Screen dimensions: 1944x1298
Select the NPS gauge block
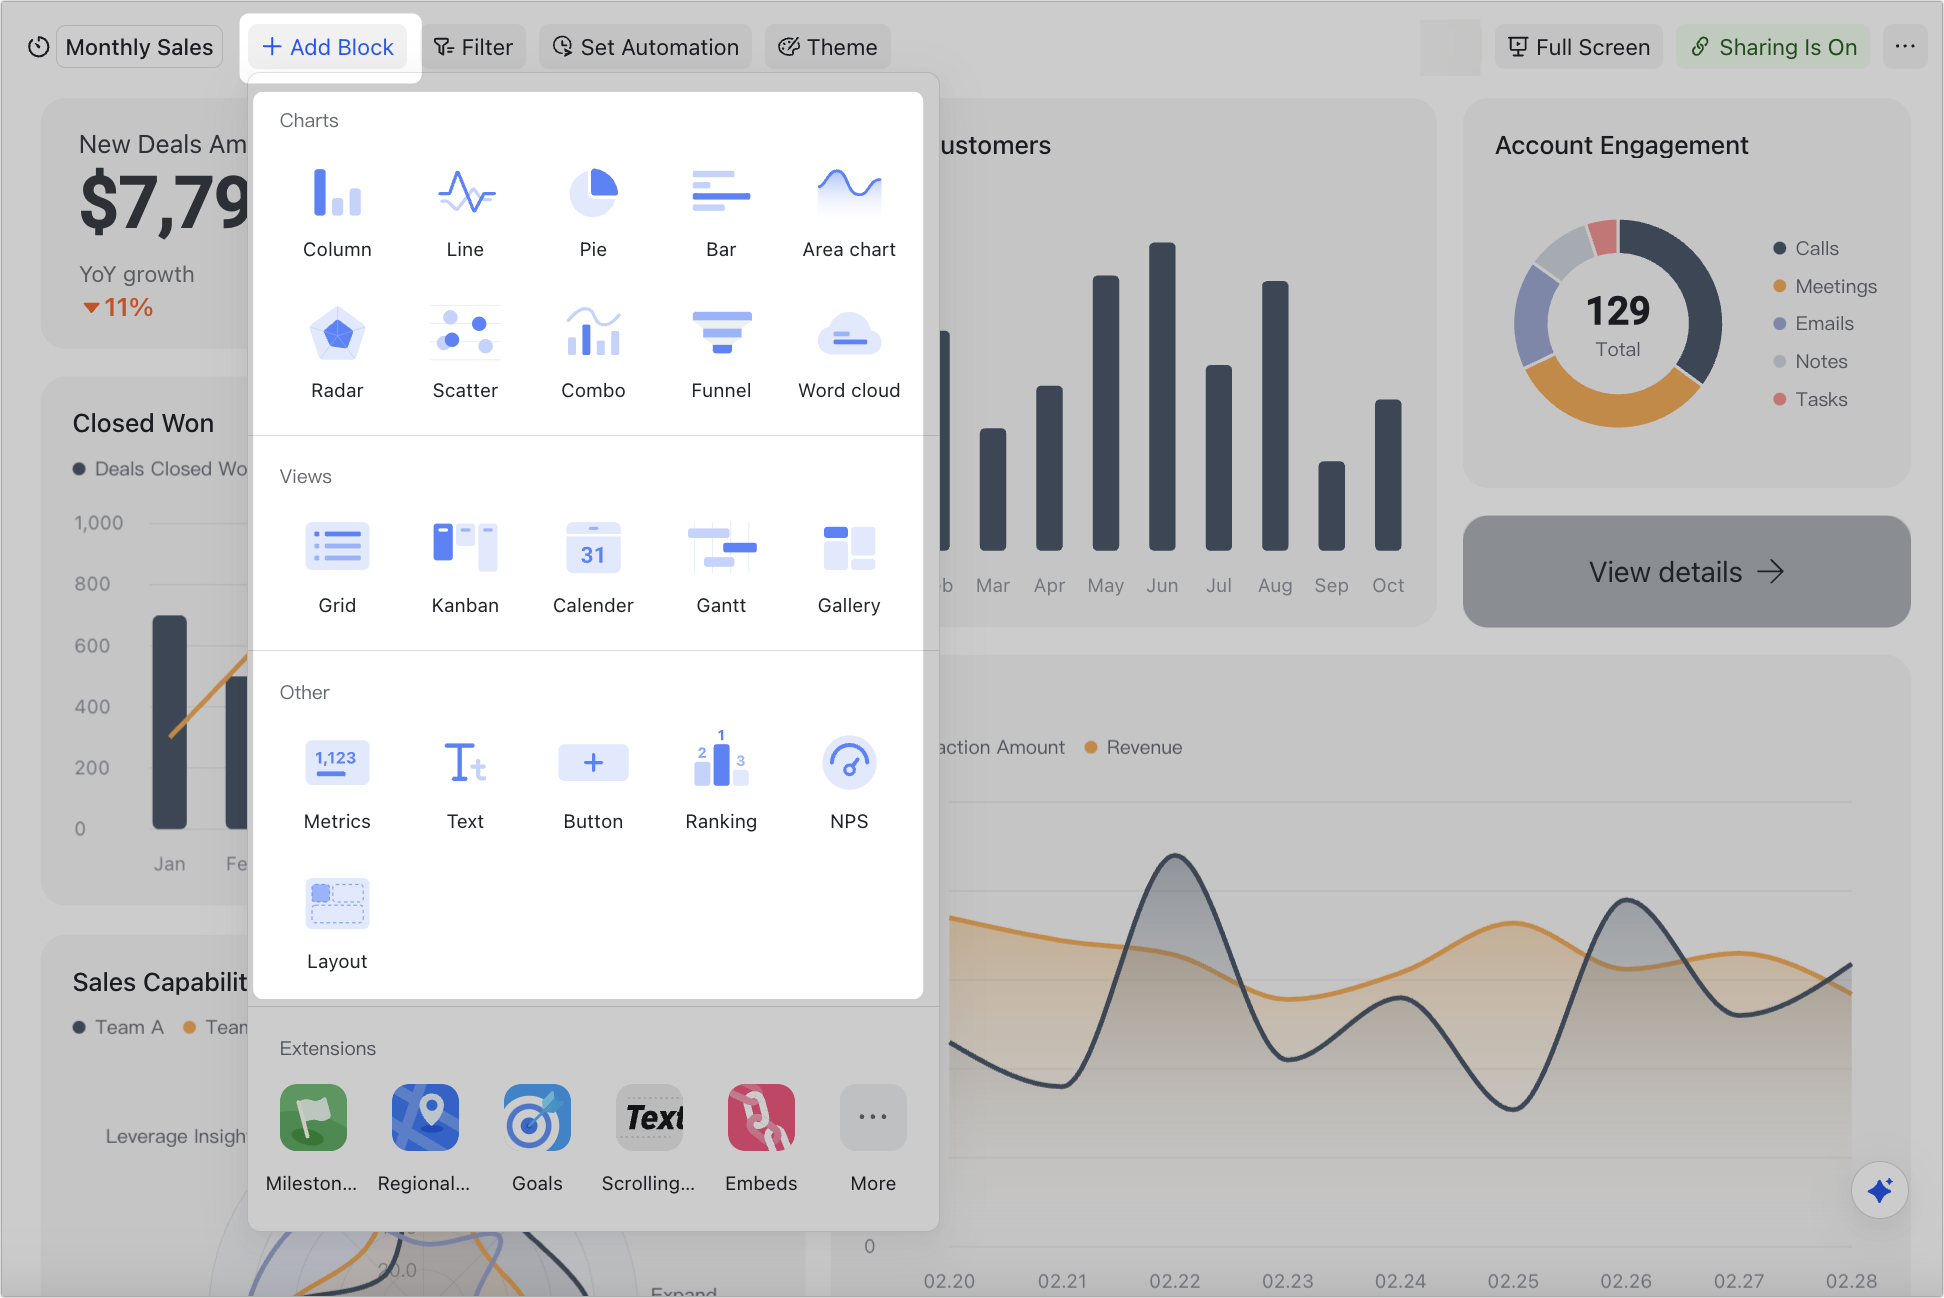pos(849,784)
